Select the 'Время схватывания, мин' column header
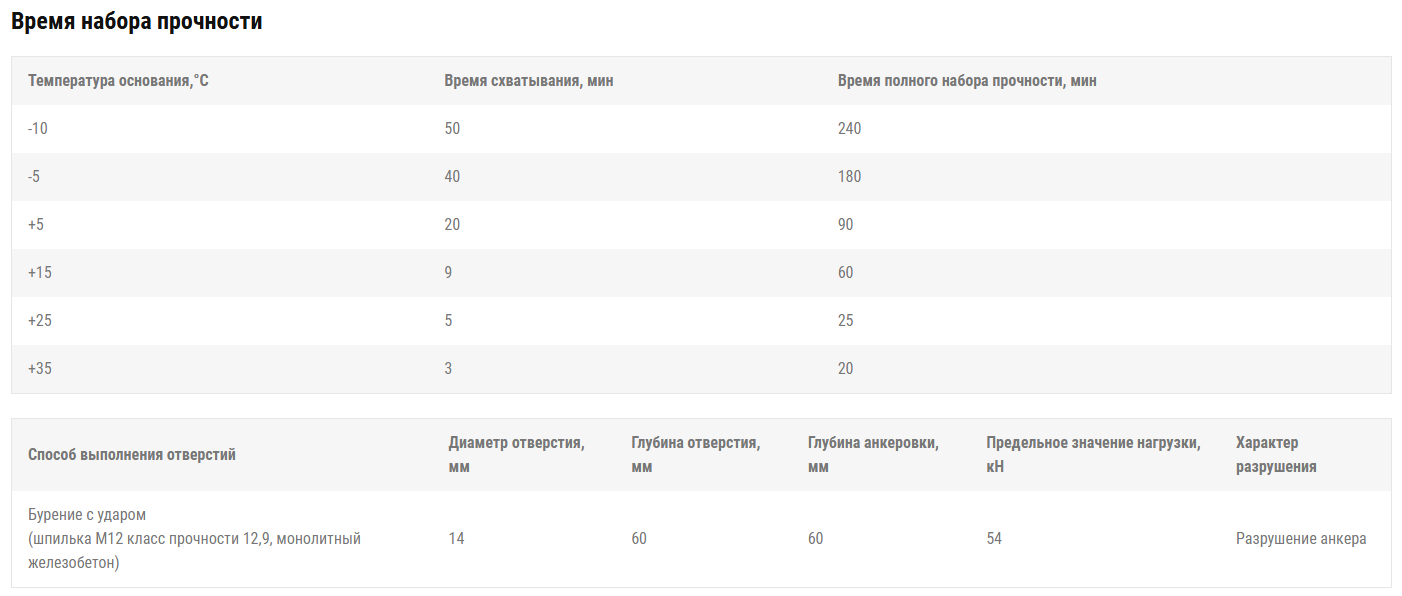The height and width of the screenshot is (596, 1402). 529,81
